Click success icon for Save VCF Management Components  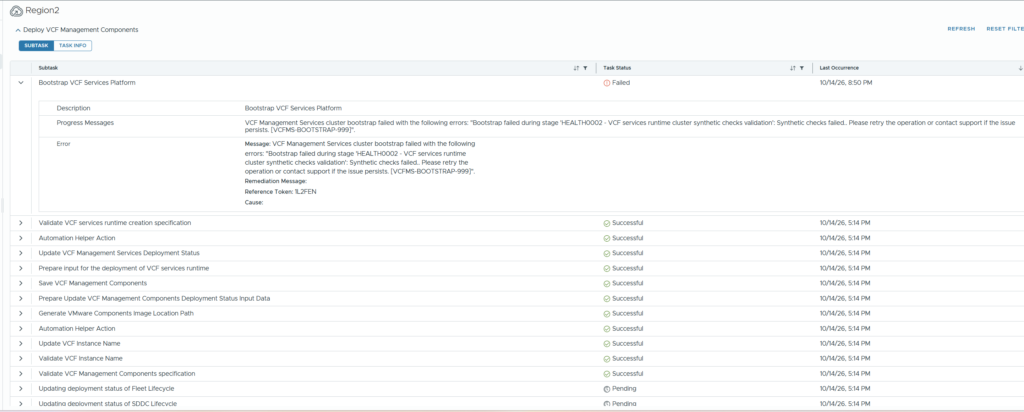pyautogui.click(x=607, y=284)
